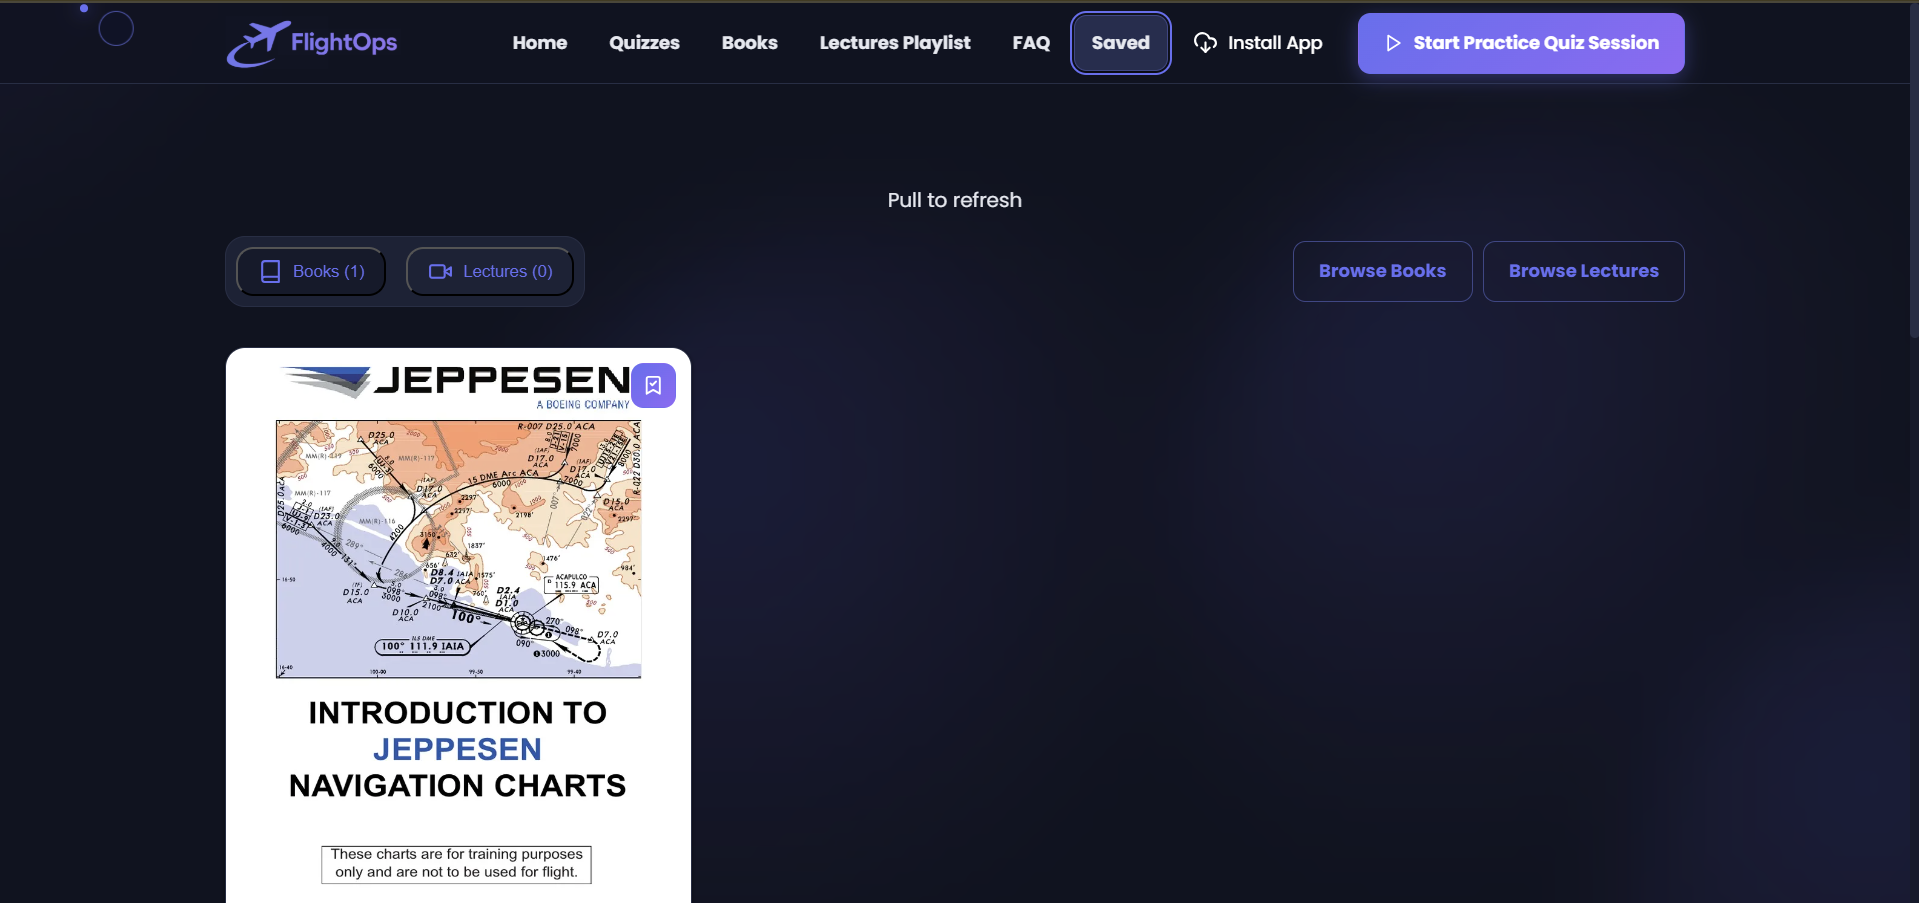Click the FlightOps airplane logo icon

point(256,44)
